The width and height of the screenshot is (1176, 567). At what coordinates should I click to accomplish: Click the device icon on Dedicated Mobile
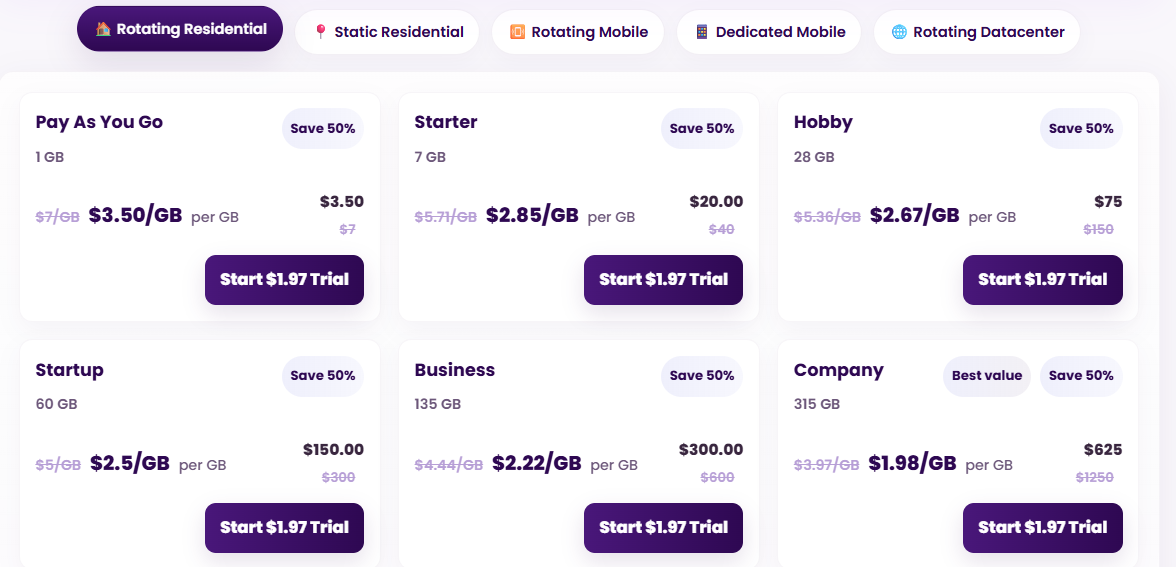702,32
